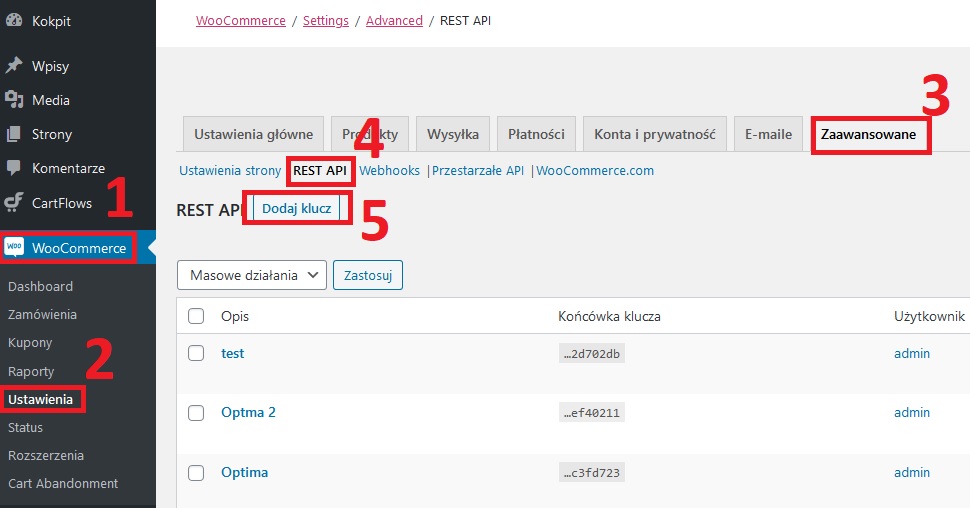Switch to E-maile tab

pyautogui.click(x=768, y=134)
